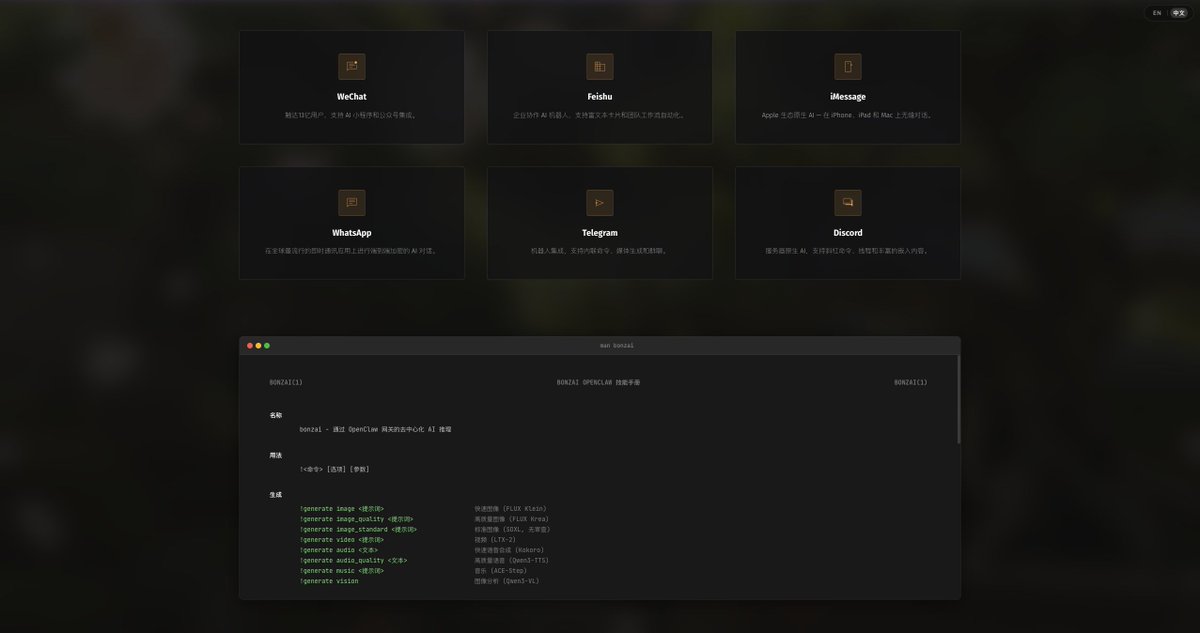Click the '高质量图像 (FLUX Krea)' description
The image size is (1200, 633).
point(512,519)
